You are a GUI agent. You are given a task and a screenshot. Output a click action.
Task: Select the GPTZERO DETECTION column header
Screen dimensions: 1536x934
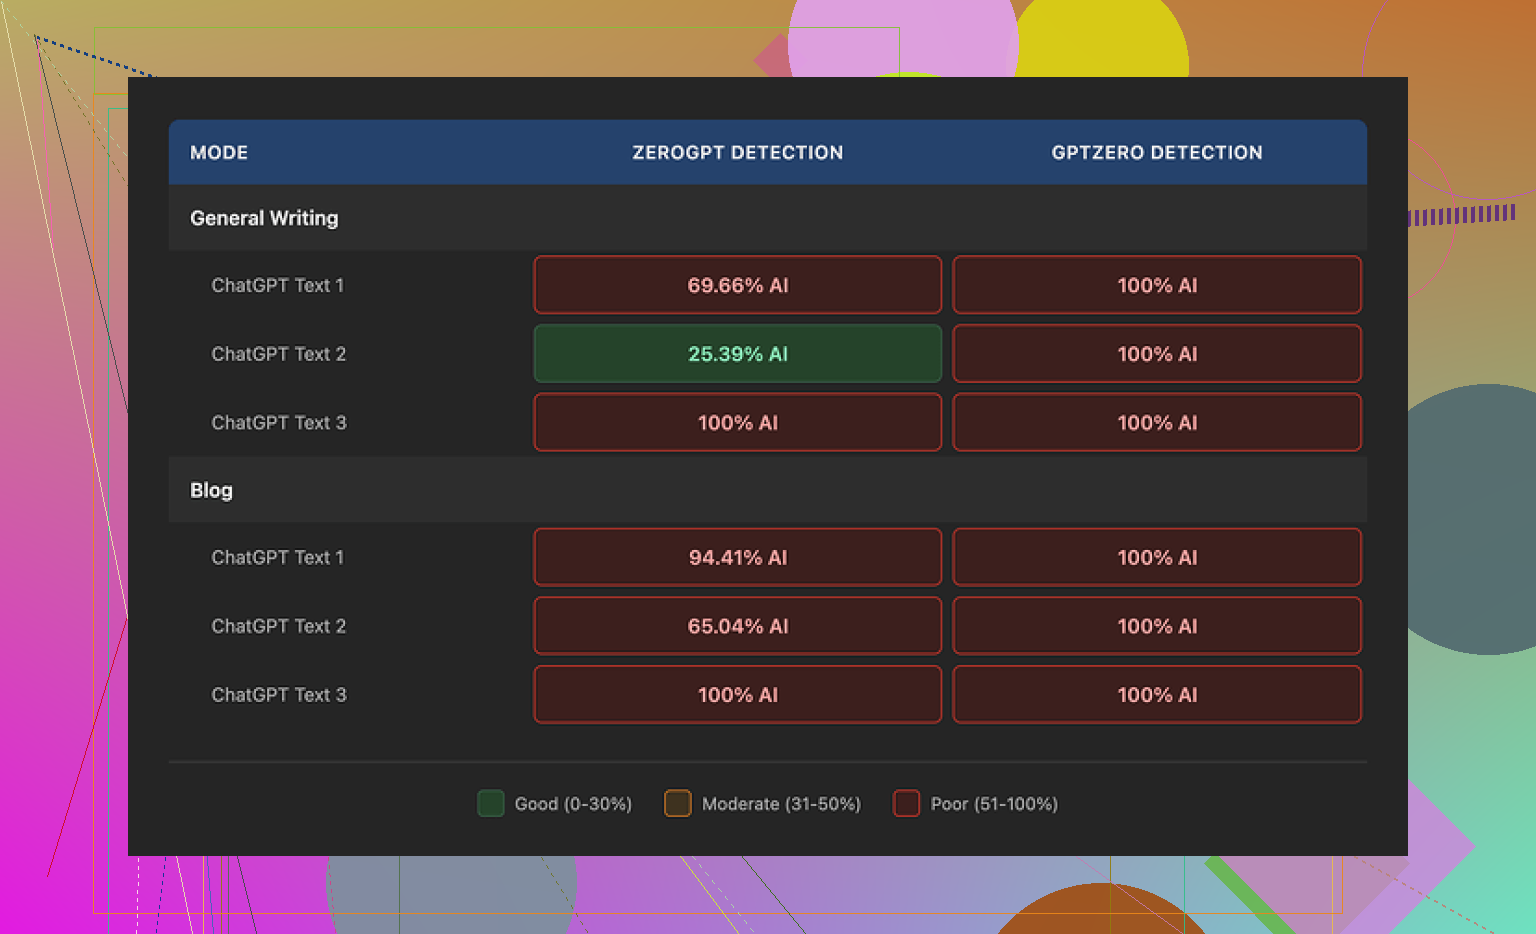pyautogui.click(x=1156, y=153)
